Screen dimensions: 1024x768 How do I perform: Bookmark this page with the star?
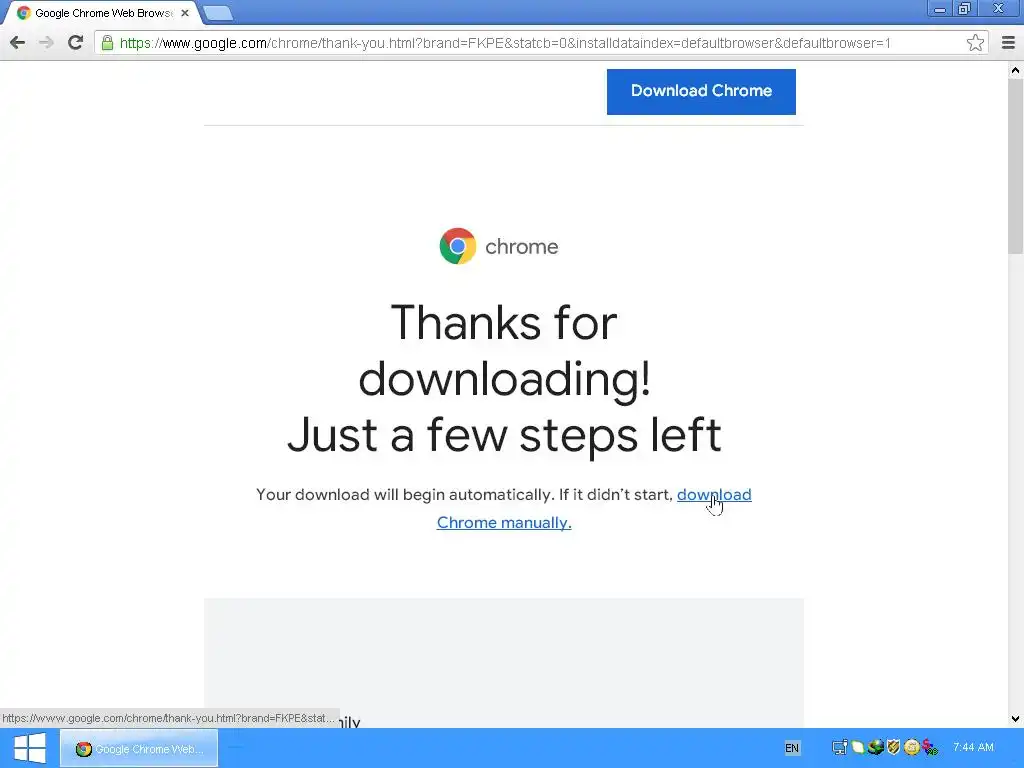[975, 42]
